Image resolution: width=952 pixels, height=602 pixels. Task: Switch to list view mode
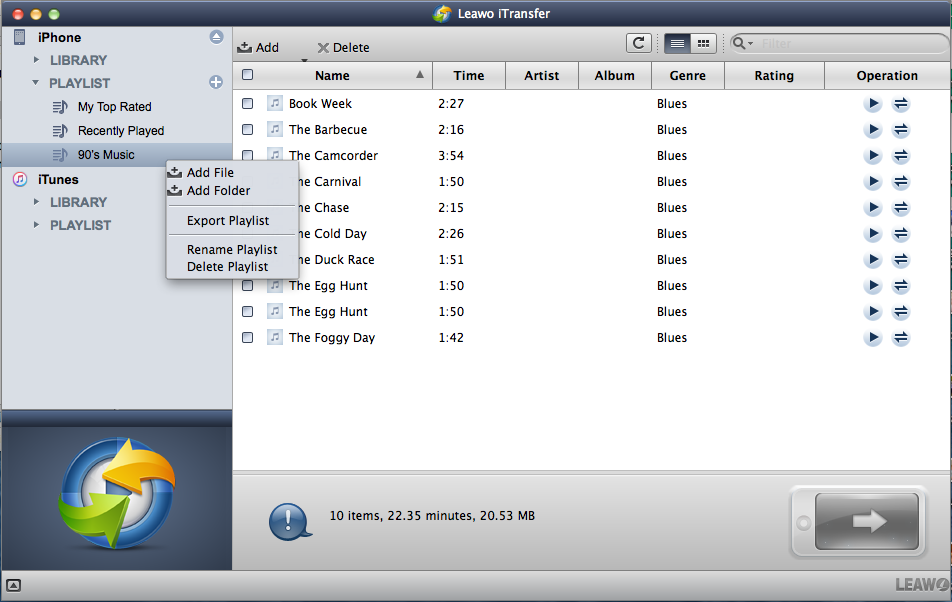(x=677, y=43)
